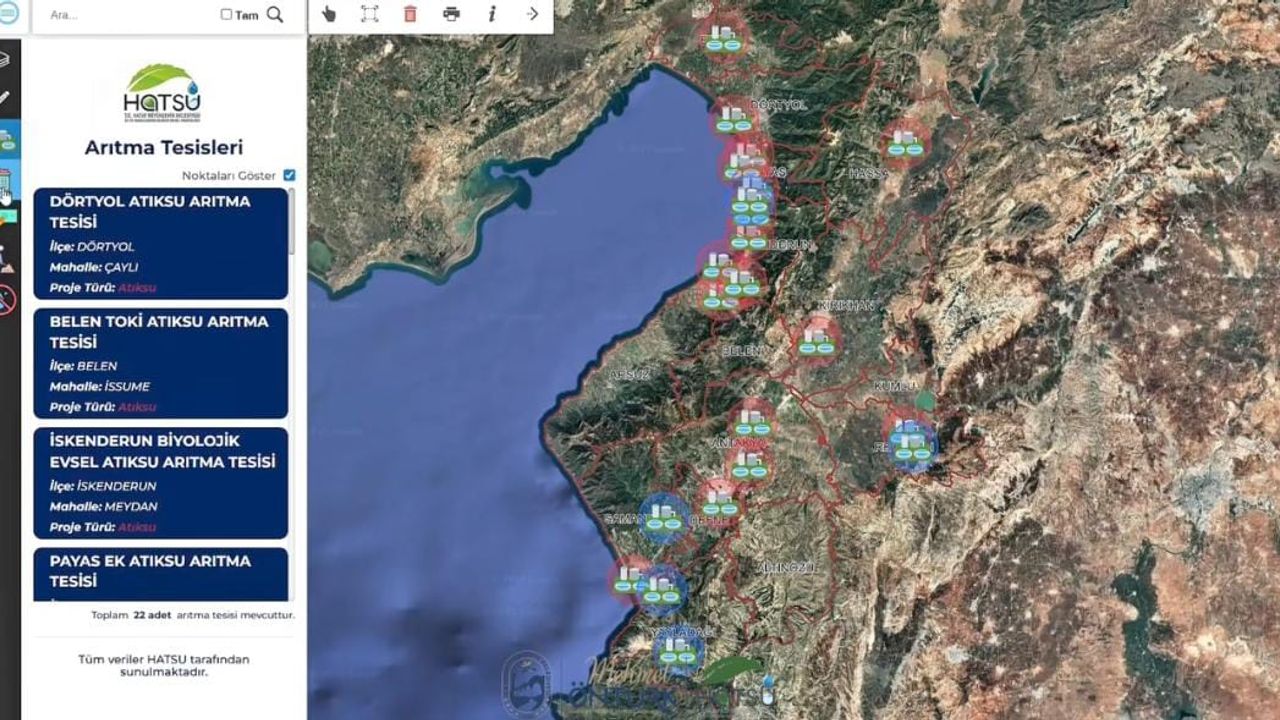The image size is (1280, 720).
Task: Click the treatment facilities icon in sidebar
Action: coord(7,140)
